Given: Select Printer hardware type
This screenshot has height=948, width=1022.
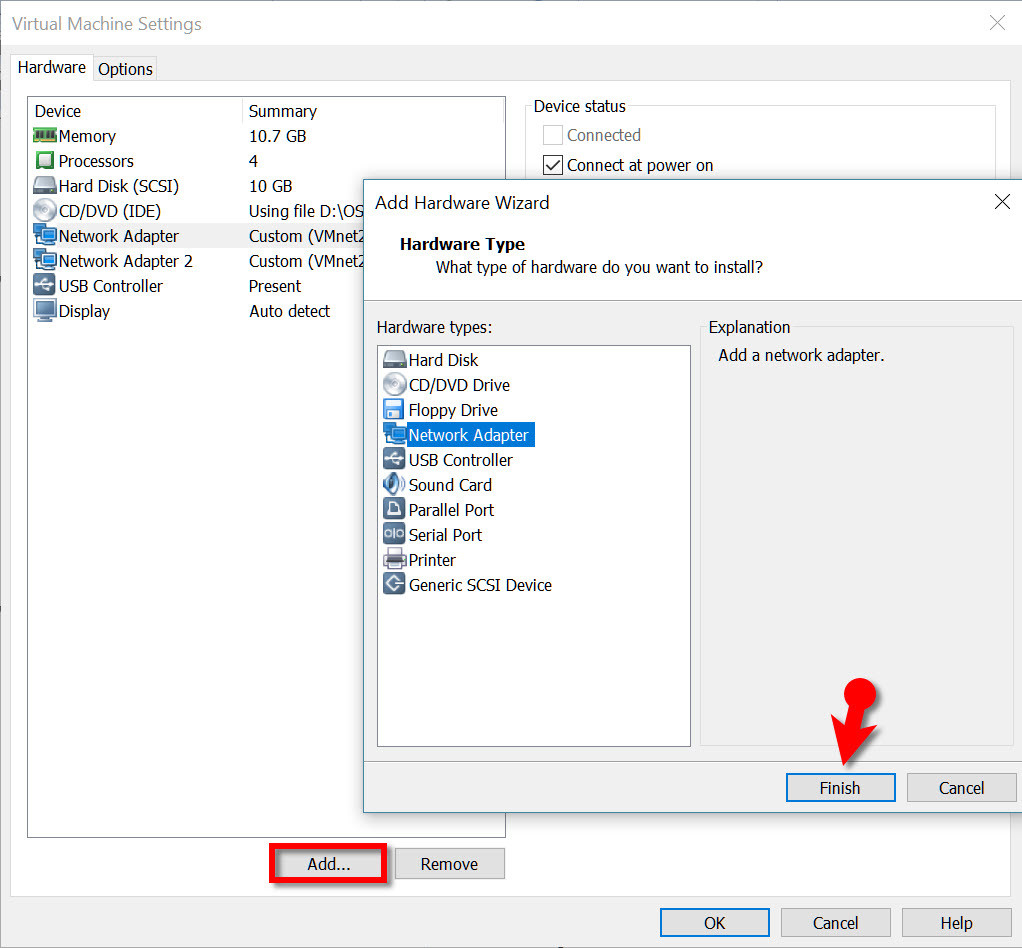Looking at the screenshot, I should point(431,559).
